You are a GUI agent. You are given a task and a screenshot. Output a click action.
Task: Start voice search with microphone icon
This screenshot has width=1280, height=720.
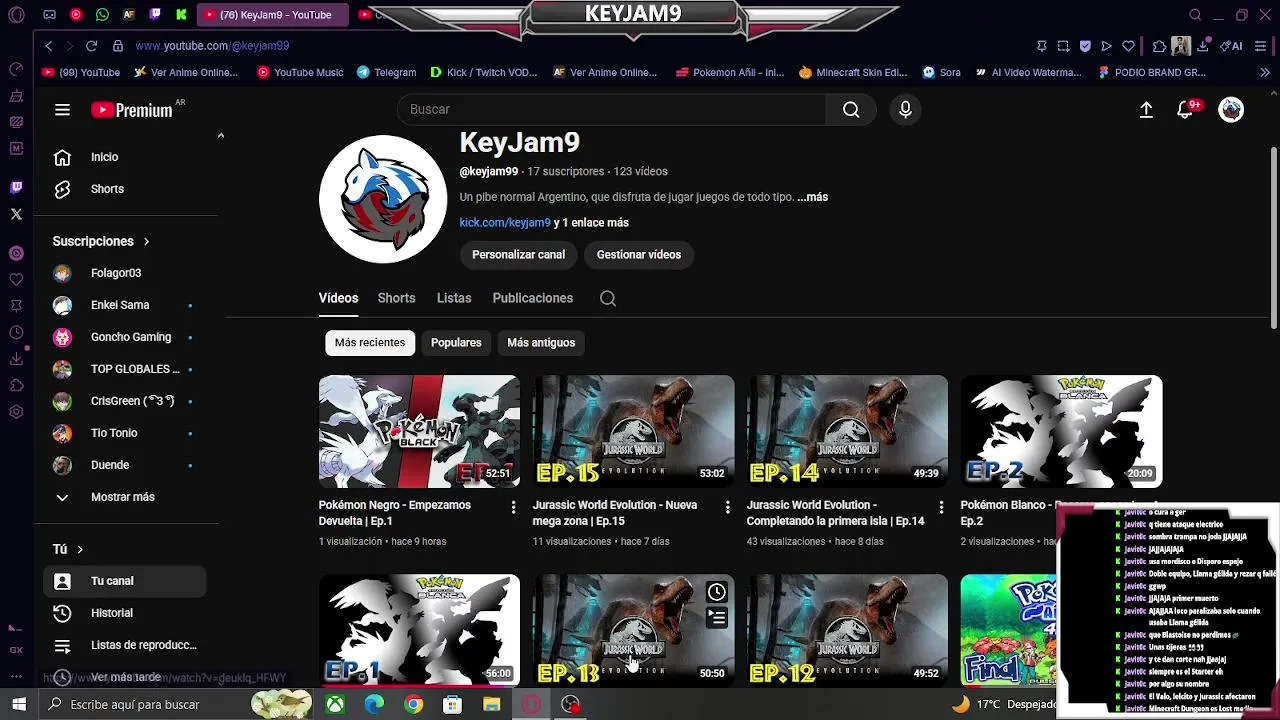click(905, 110)
